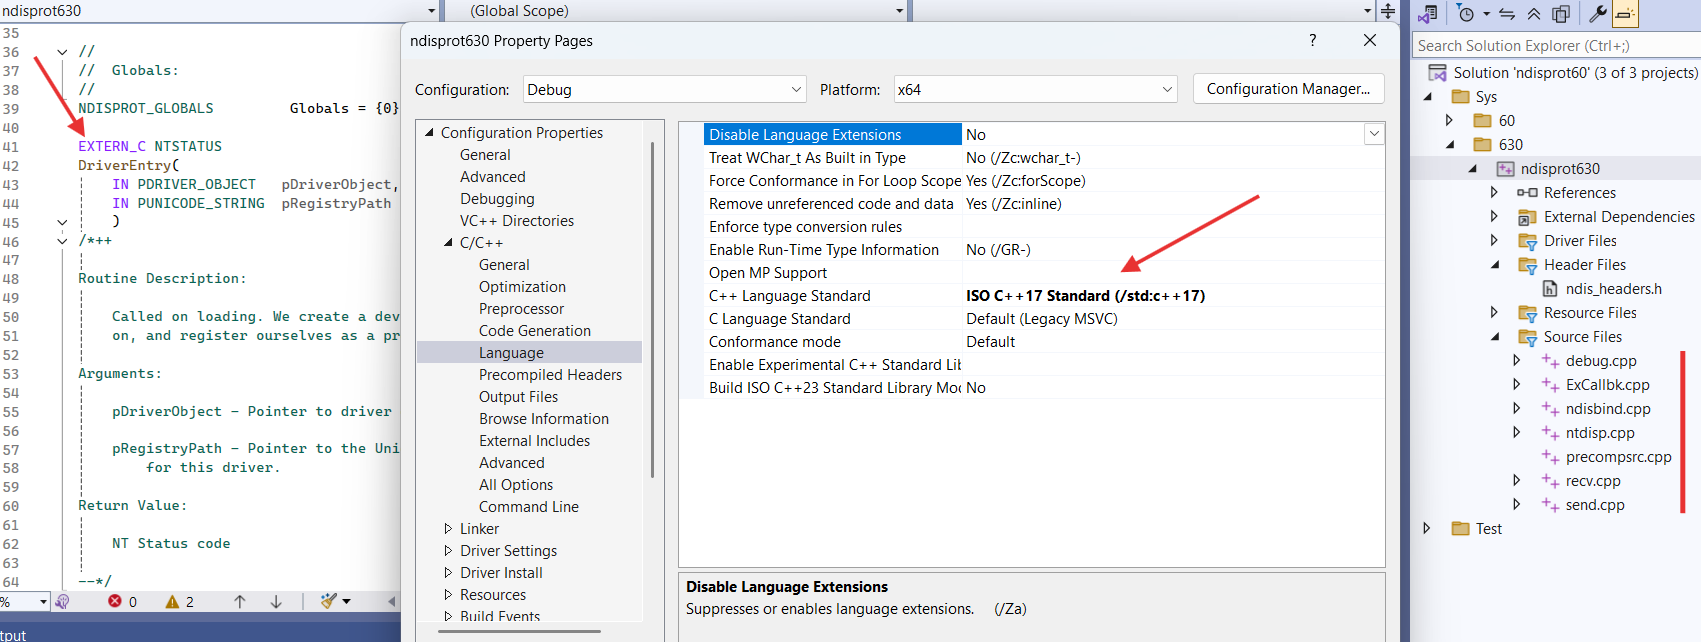
Task: Click the Sync with Active Document icon
Action: [x=1507, y=13]
